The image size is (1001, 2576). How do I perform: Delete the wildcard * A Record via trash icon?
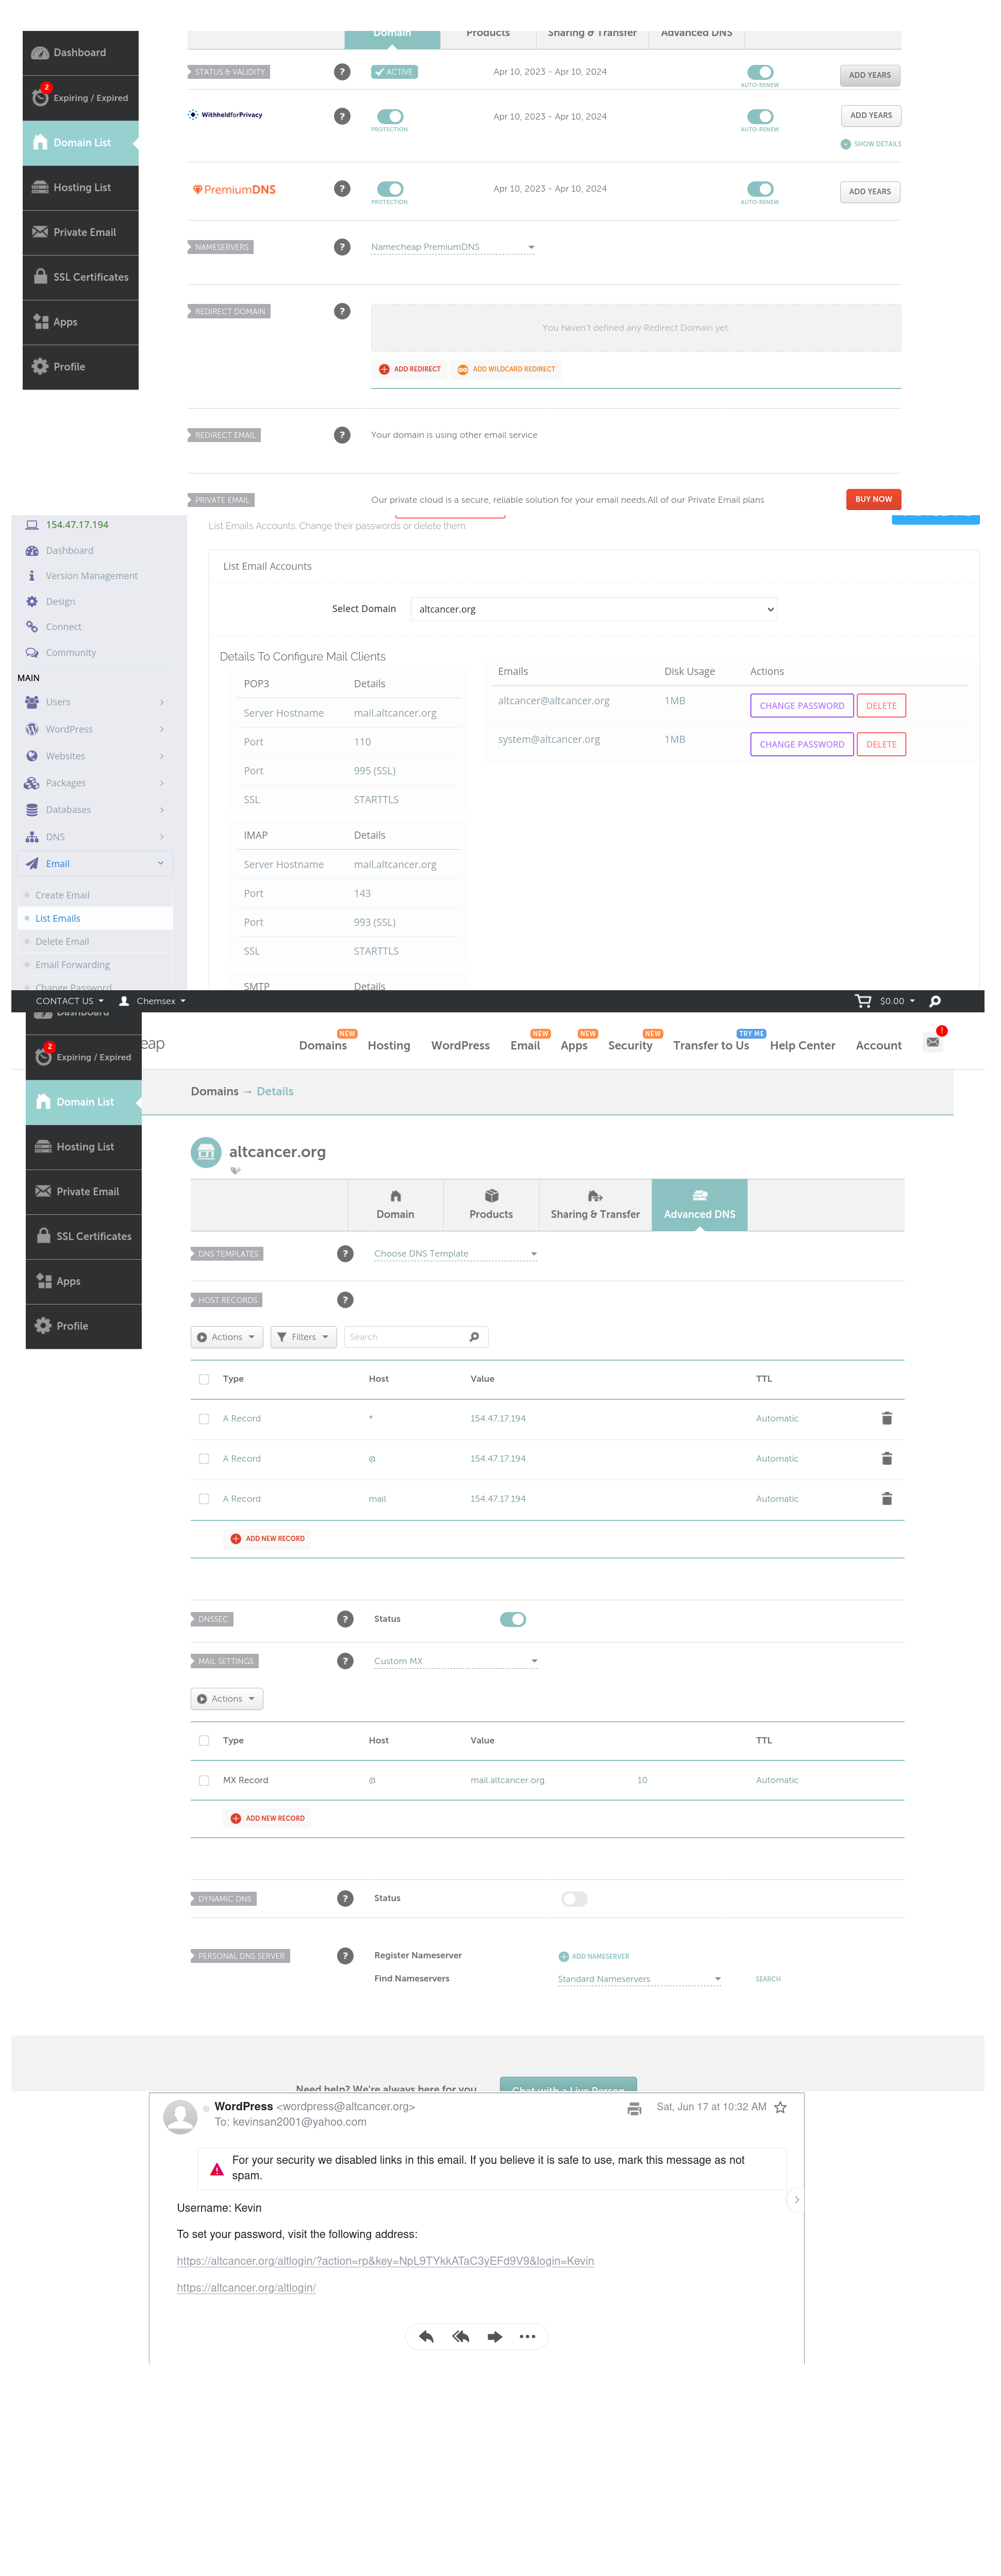pyautogui.click(x=887, y=1418)
